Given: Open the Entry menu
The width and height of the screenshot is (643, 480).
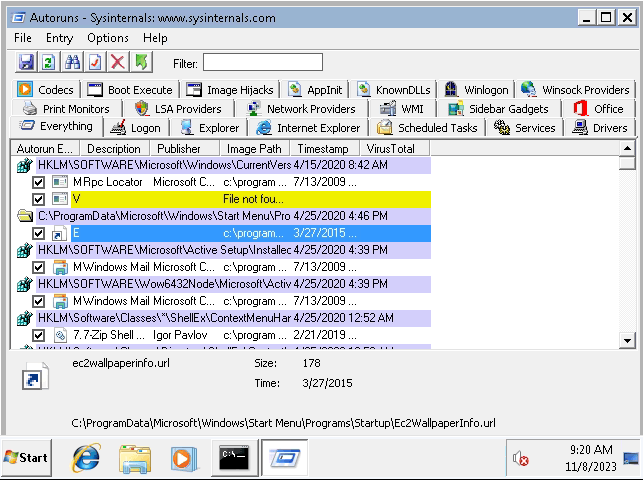Looking at the screenshot, I should pyautogui.click(x=59, y=38).
